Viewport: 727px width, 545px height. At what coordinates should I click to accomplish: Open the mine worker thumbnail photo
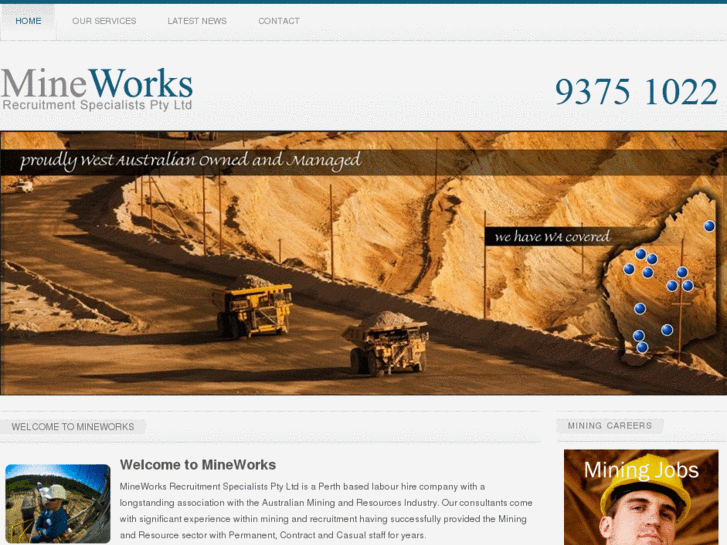coord(58,503)
